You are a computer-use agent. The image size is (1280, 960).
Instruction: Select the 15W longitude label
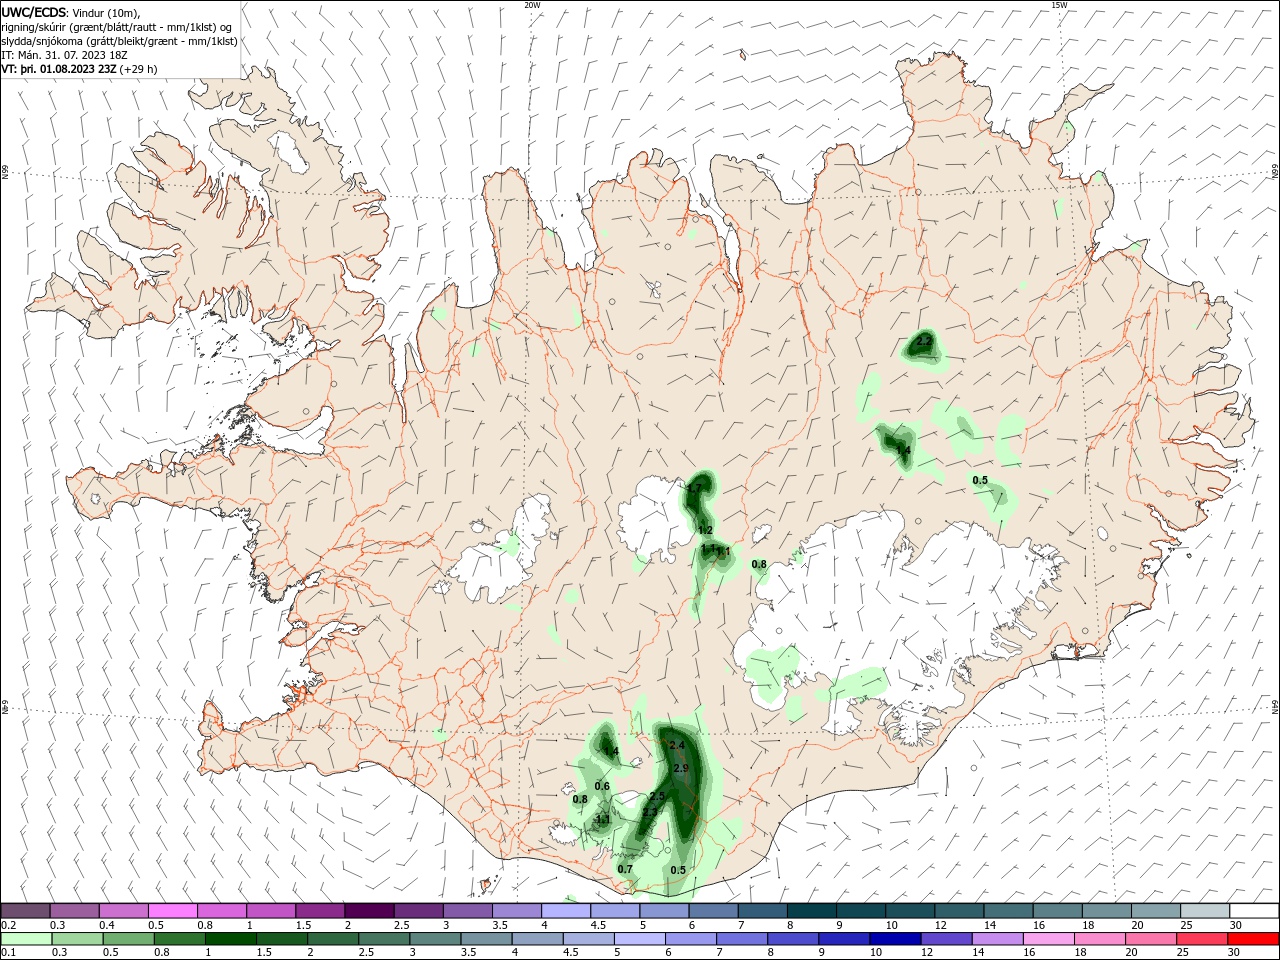(1059, 5)
